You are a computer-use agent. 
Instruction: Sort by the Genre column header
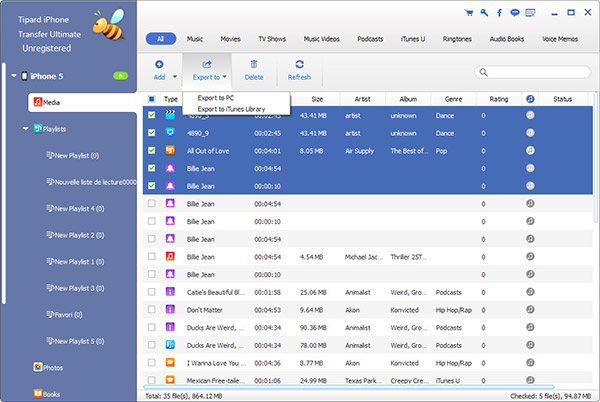453,99
